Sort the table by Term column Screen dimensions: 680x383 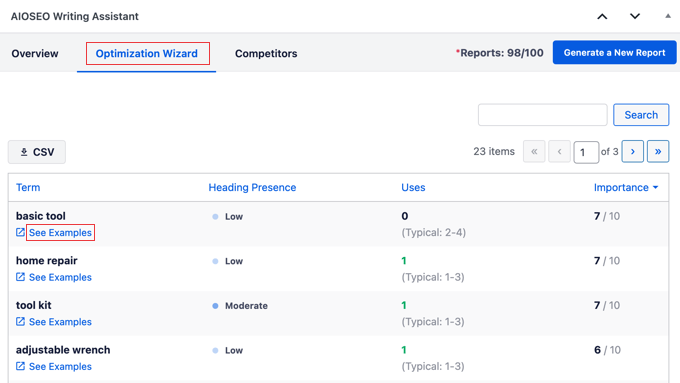pos(28,187)
